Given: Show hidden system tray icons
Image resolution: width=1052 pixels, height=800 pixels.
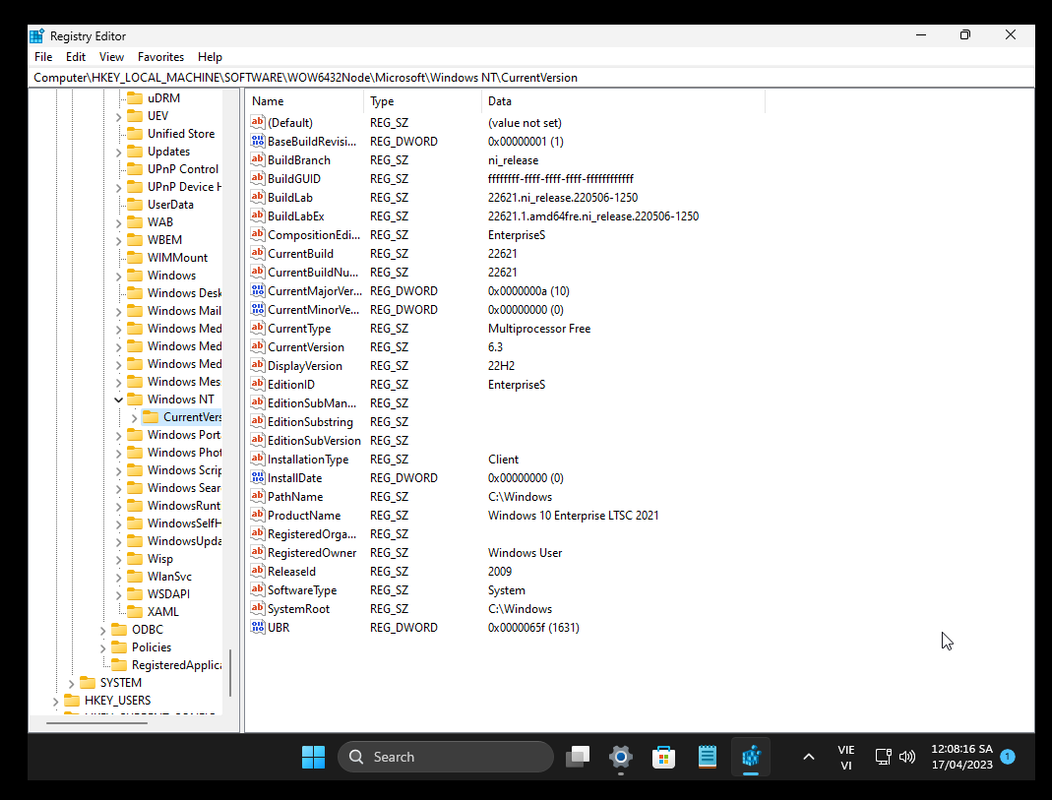Looking at the screenshot, I should [809, 757].
